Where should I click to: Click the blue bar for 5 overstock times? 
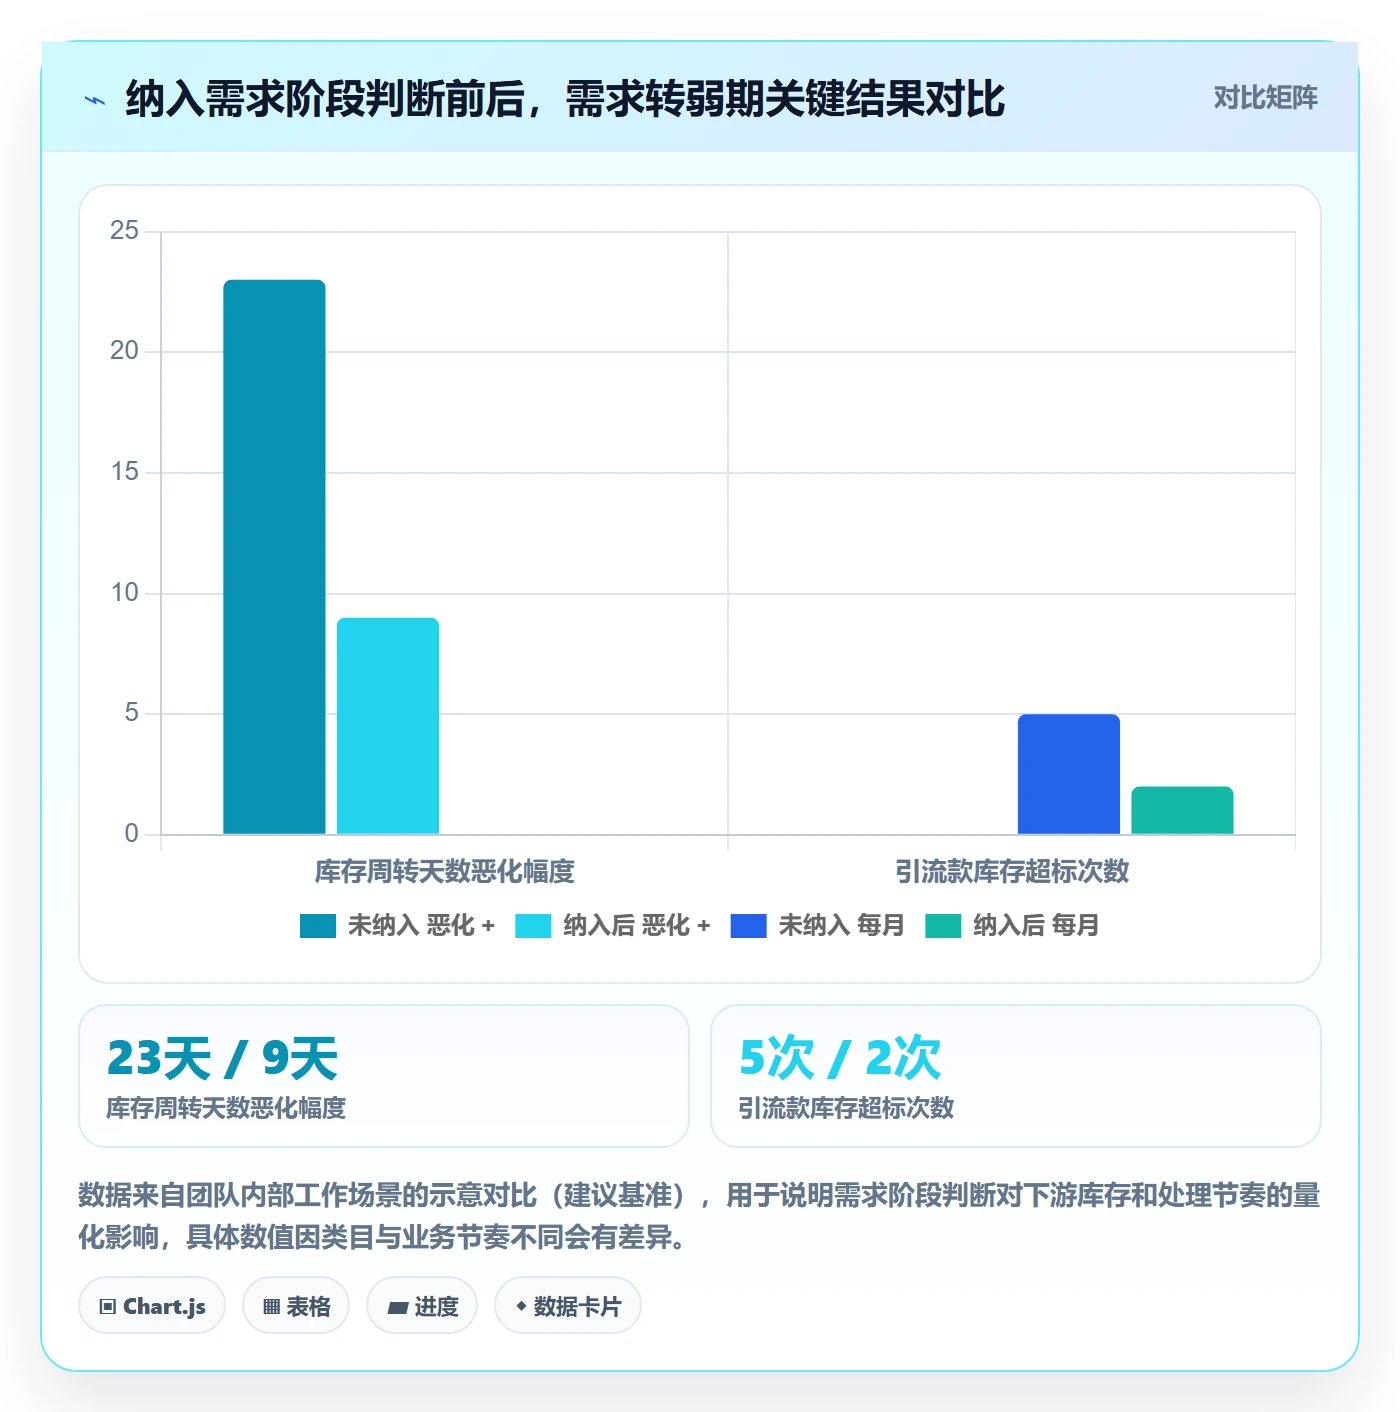(x=1069, y=774)
